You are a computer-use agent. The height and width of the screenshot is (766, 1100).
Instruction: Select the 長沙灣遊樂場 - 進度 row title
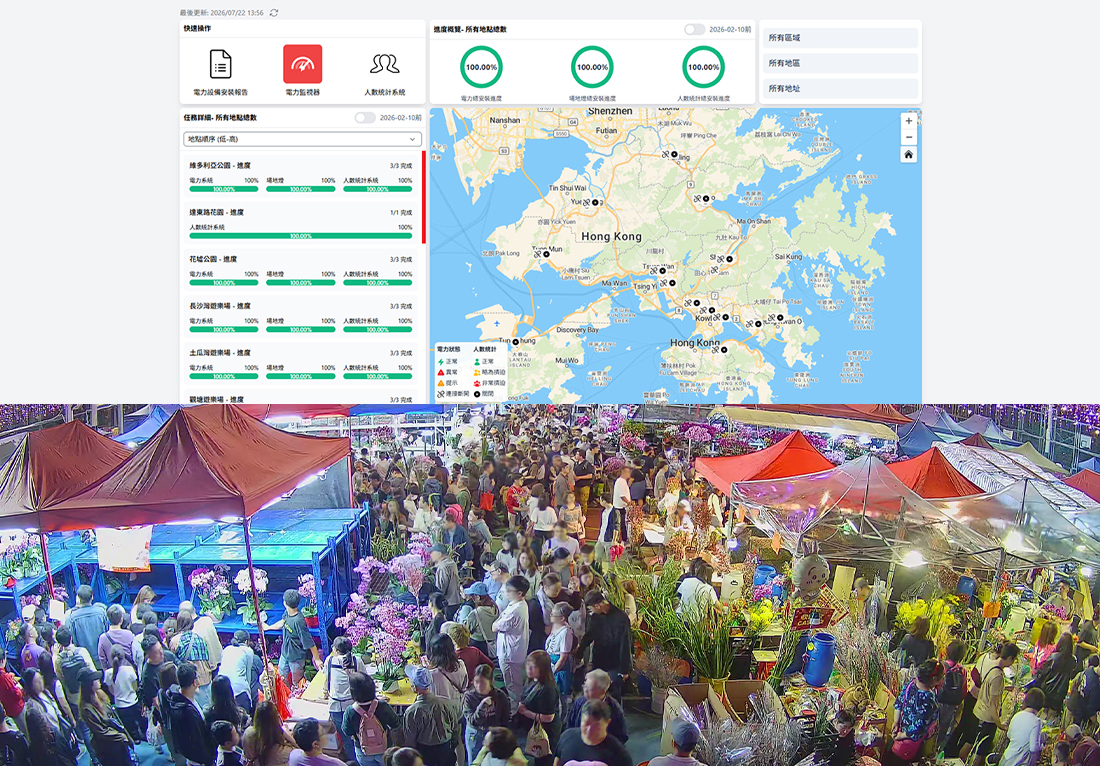(220, 307)
